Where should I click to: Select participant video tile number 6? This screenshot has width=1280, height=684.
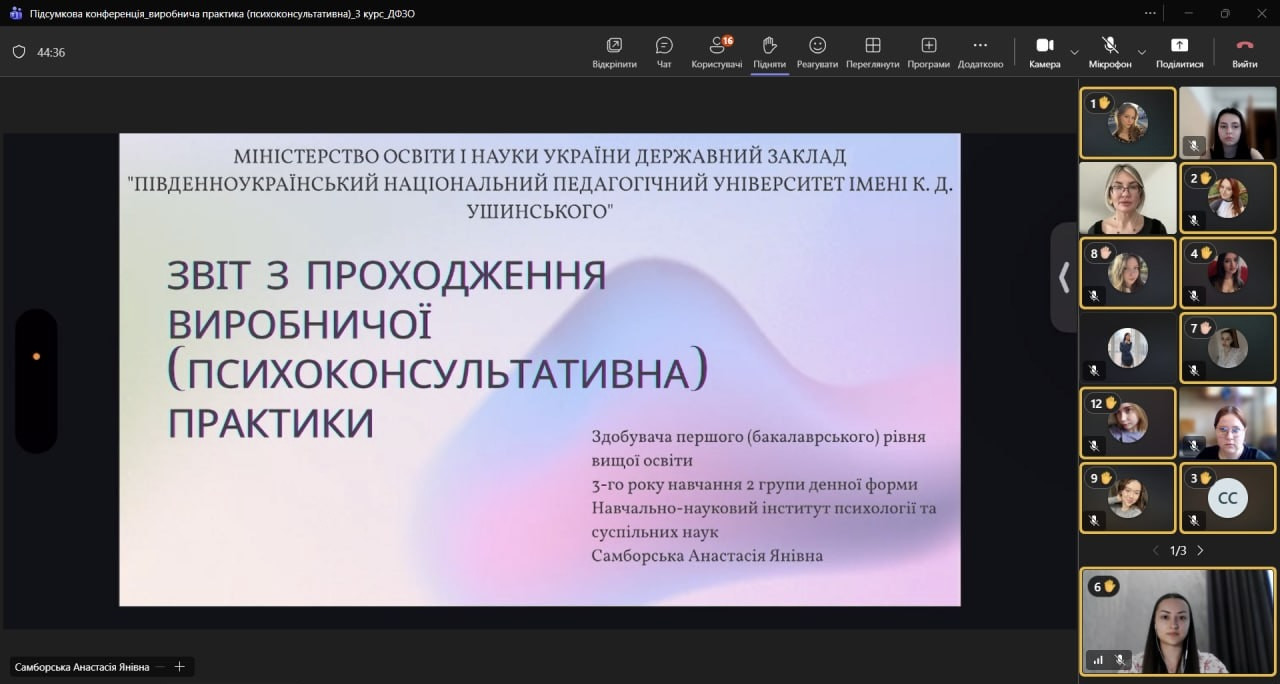tap(1178, 622)
